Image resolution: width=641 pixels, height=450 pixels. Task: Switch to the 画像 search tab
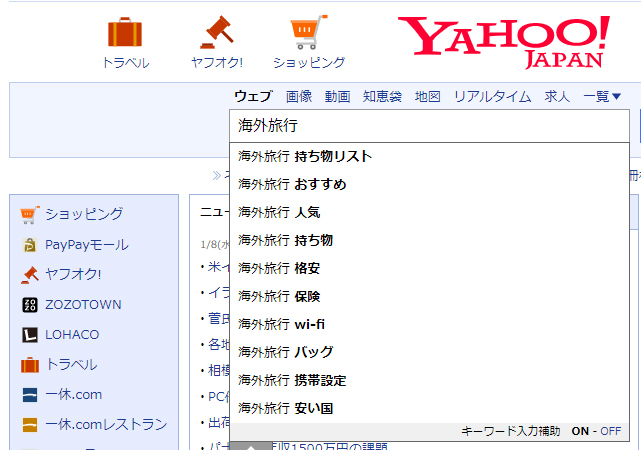(x=299, y=96)
